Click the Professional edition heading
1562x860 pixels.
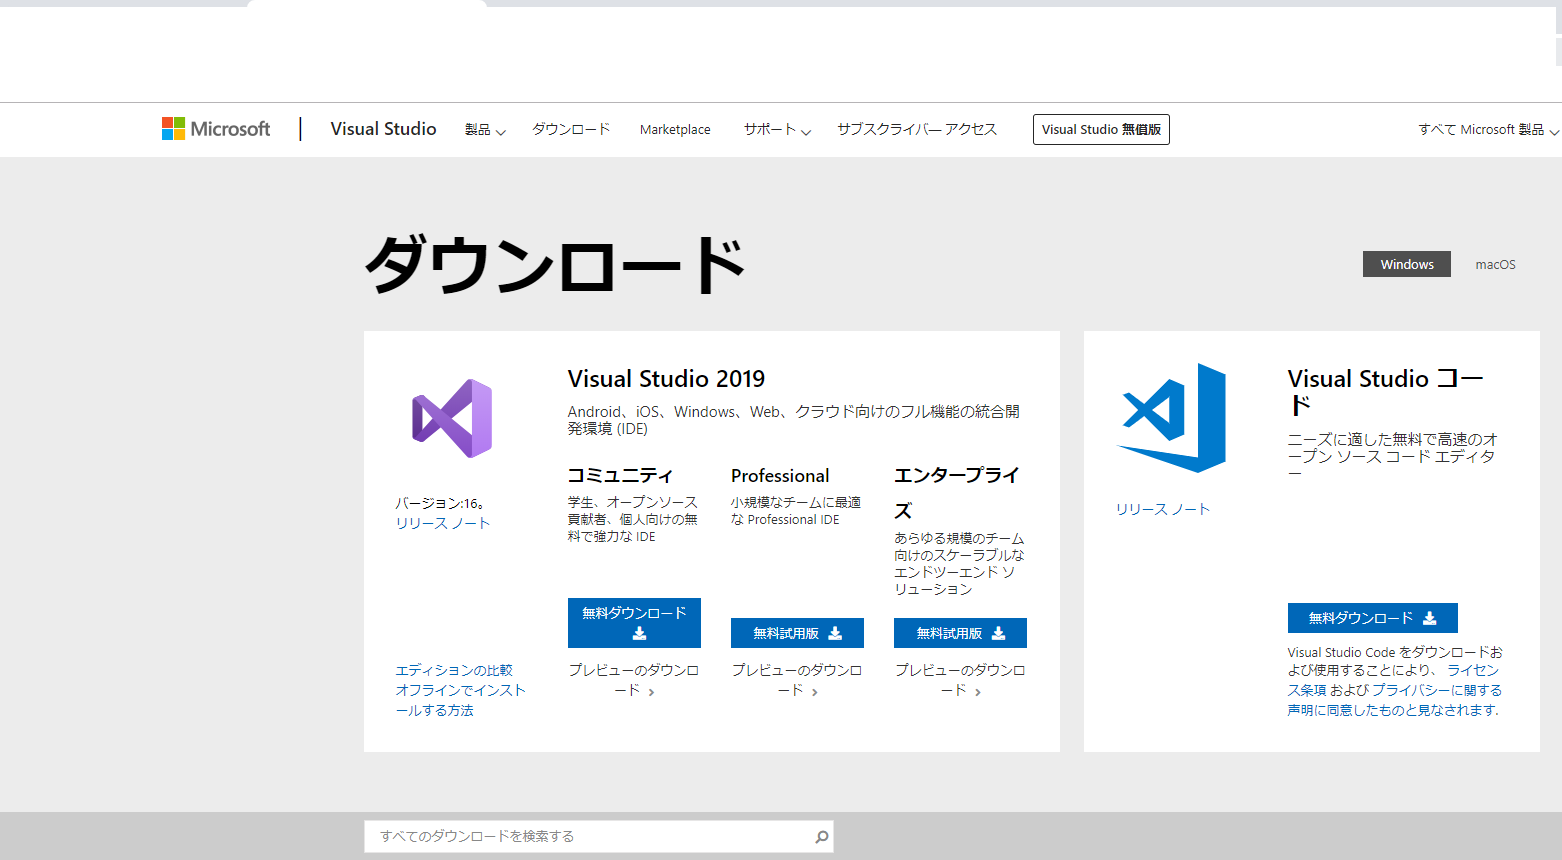point(780,476)
